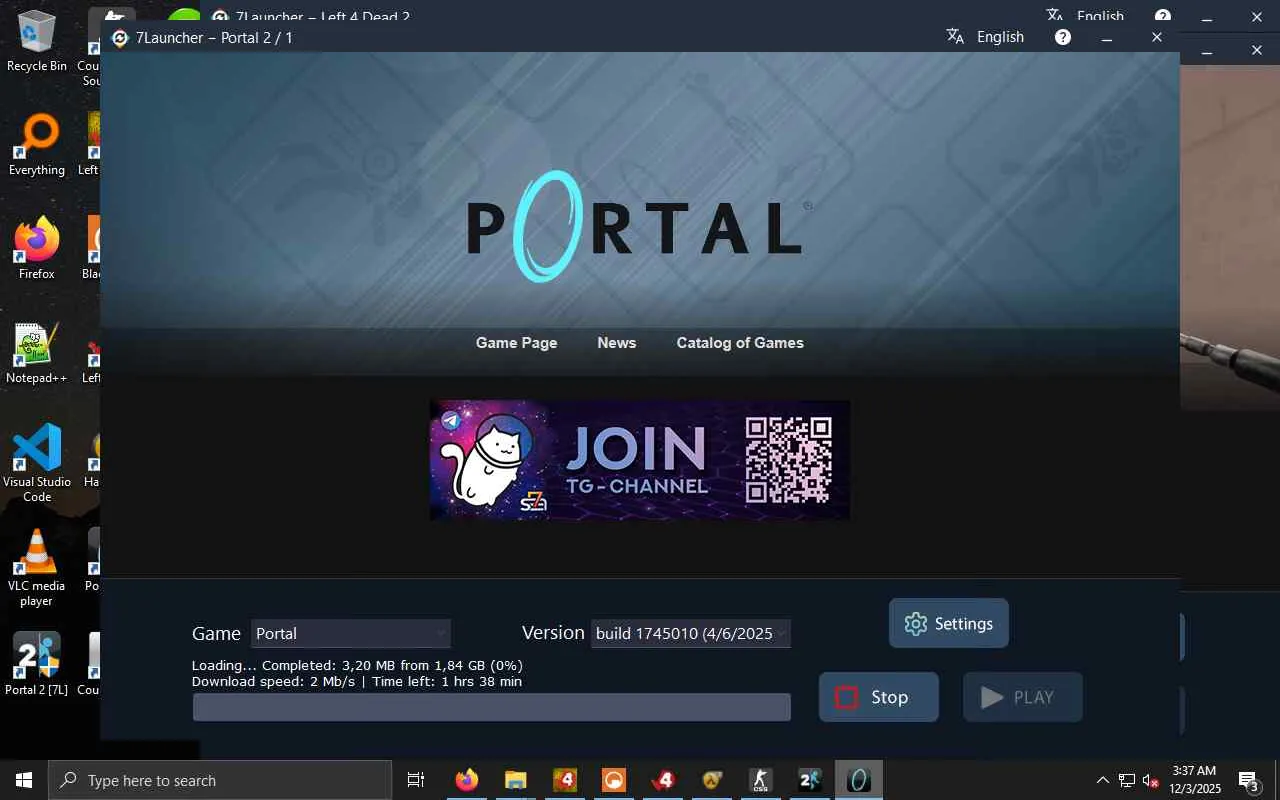
Task: Open the notification center icon
Action: click(x=1248, y=780)
